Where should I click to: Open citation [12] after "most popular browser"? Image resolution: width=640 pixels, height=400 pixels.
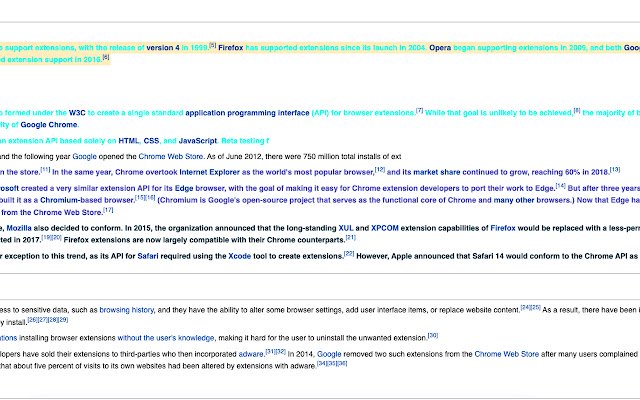(380, 170)
